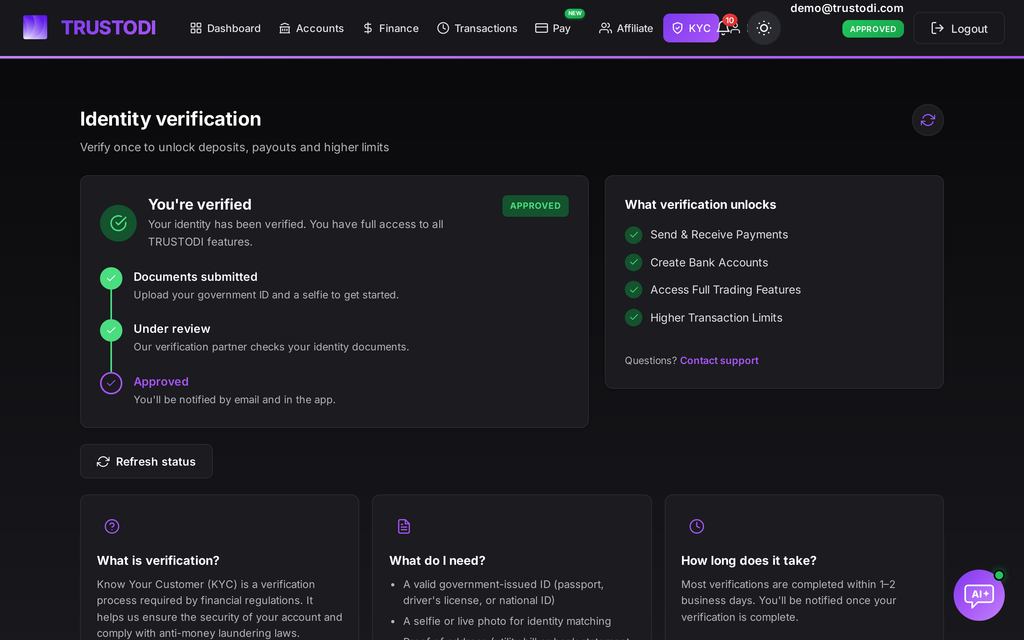The height and width of the screenshot is (640, 1024).
Task: Click the Under review step title
Action: (x=172, y=329)
